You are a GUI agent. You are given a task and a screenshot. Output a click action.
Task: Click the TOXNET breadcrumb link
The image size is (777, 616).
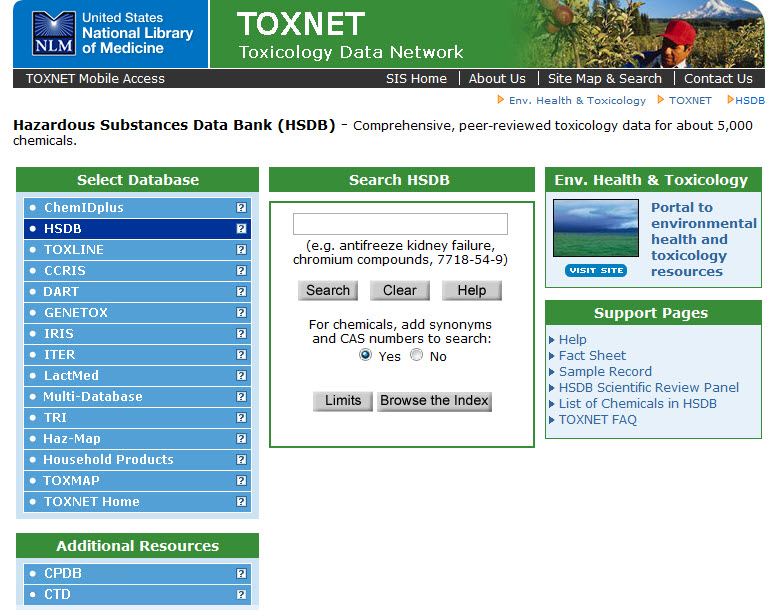click(690, 101)
